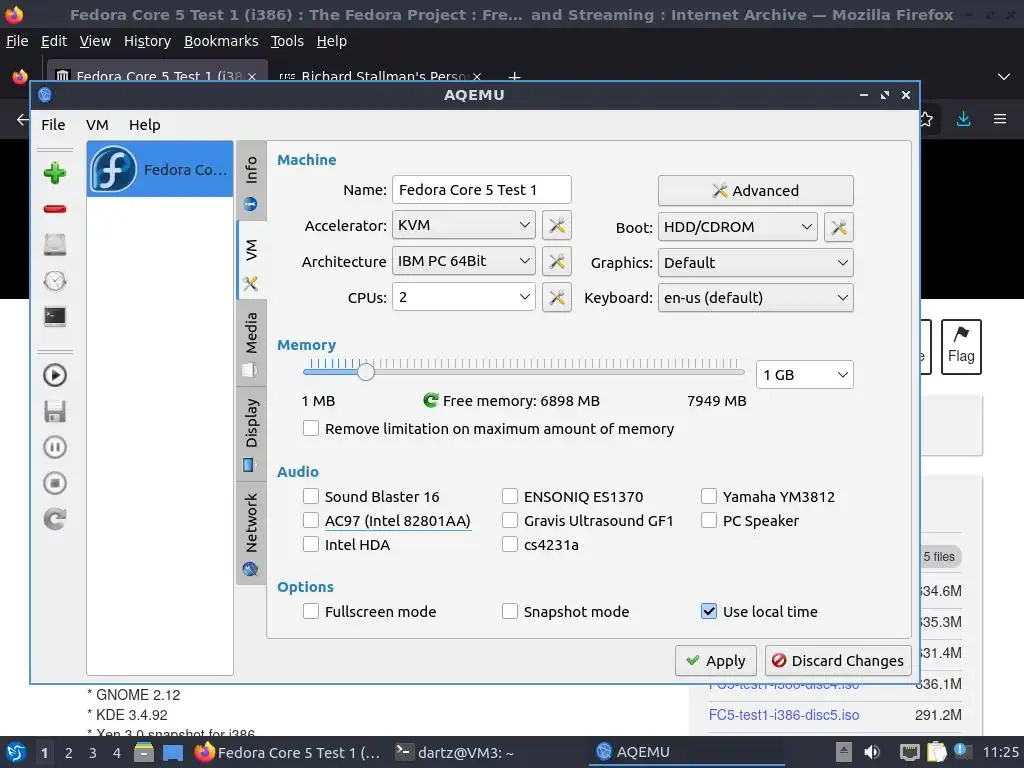
Task: Open the AQEMU VM menu
Action: click(97, 125)
